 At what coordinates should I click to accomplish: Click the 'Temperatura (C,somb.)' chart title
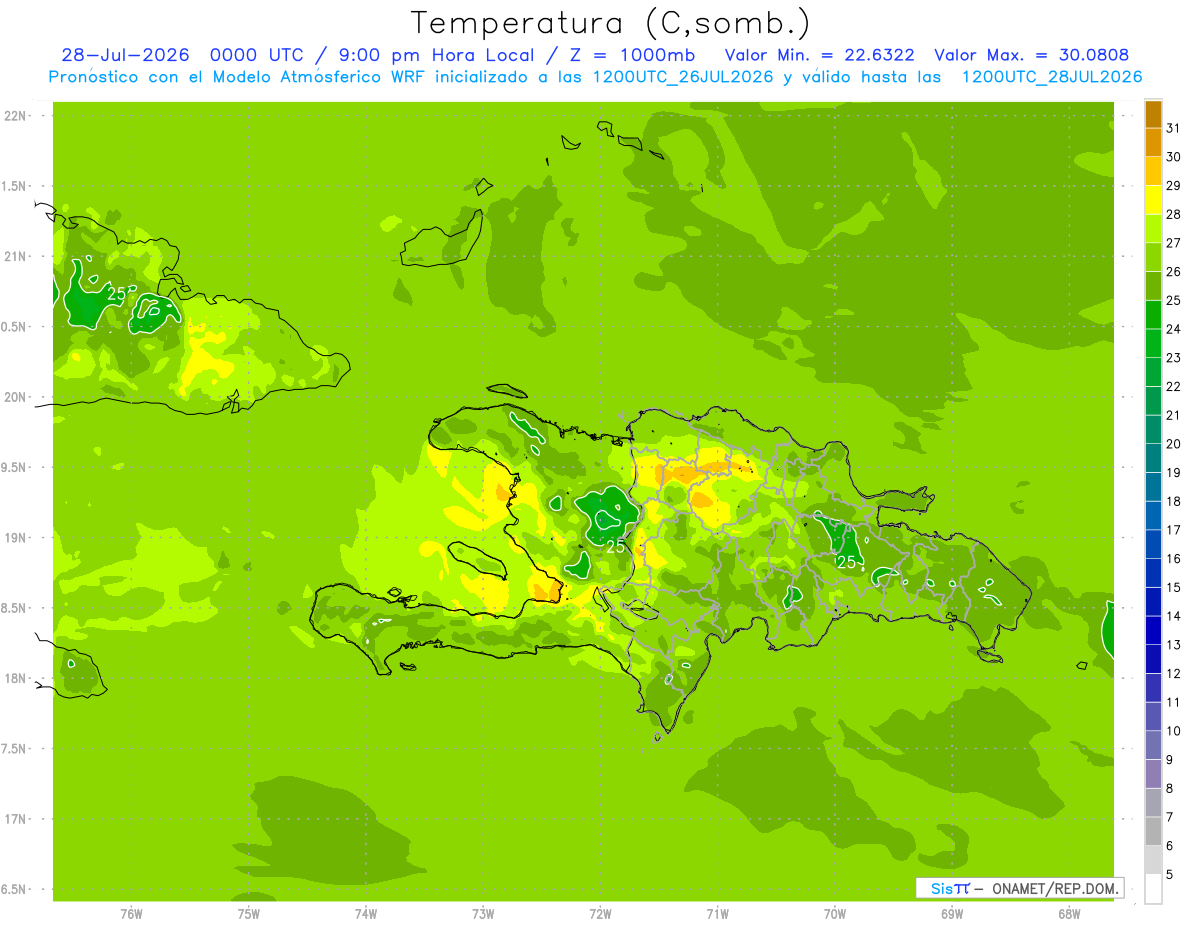tap(611, 22)
